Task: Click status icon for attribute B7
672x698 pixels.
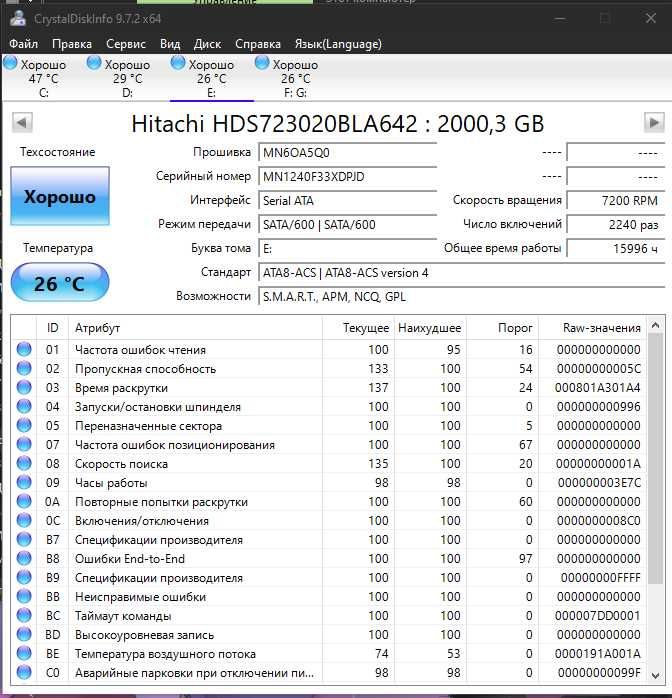Action: coord(24,539)
